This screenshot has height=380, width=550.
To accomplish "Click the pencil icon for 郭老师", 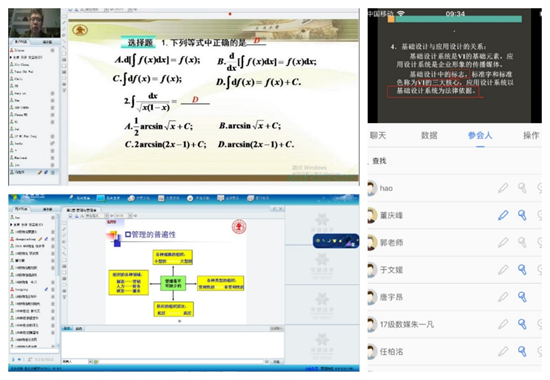I will pos(503,242).
